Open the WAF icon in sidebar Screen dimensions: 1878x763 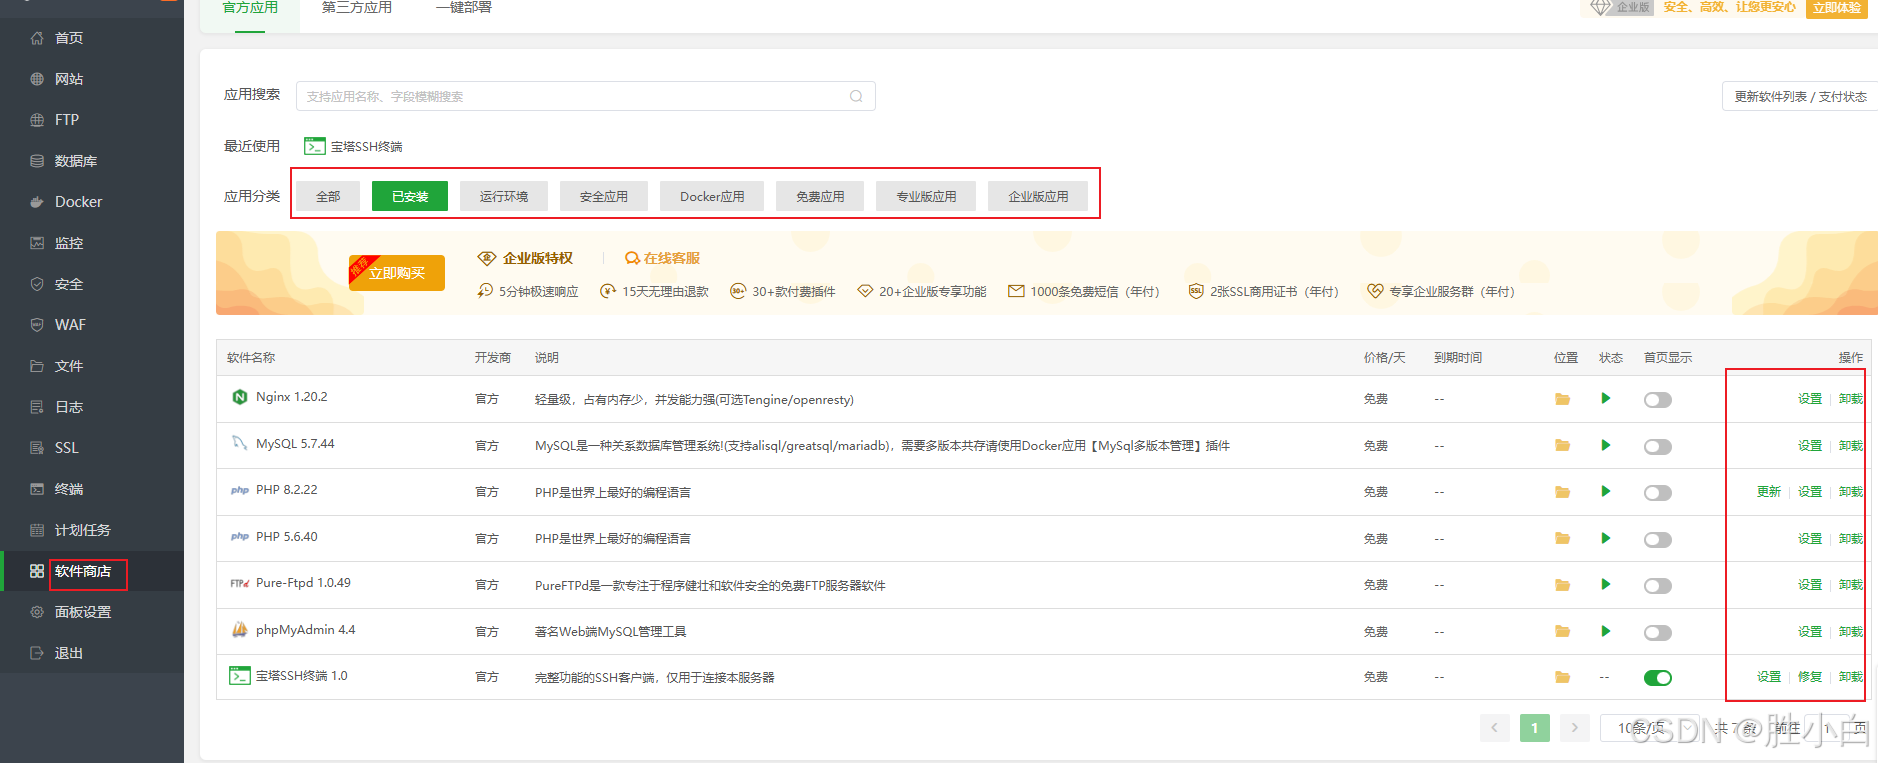[x=37, y=325]
